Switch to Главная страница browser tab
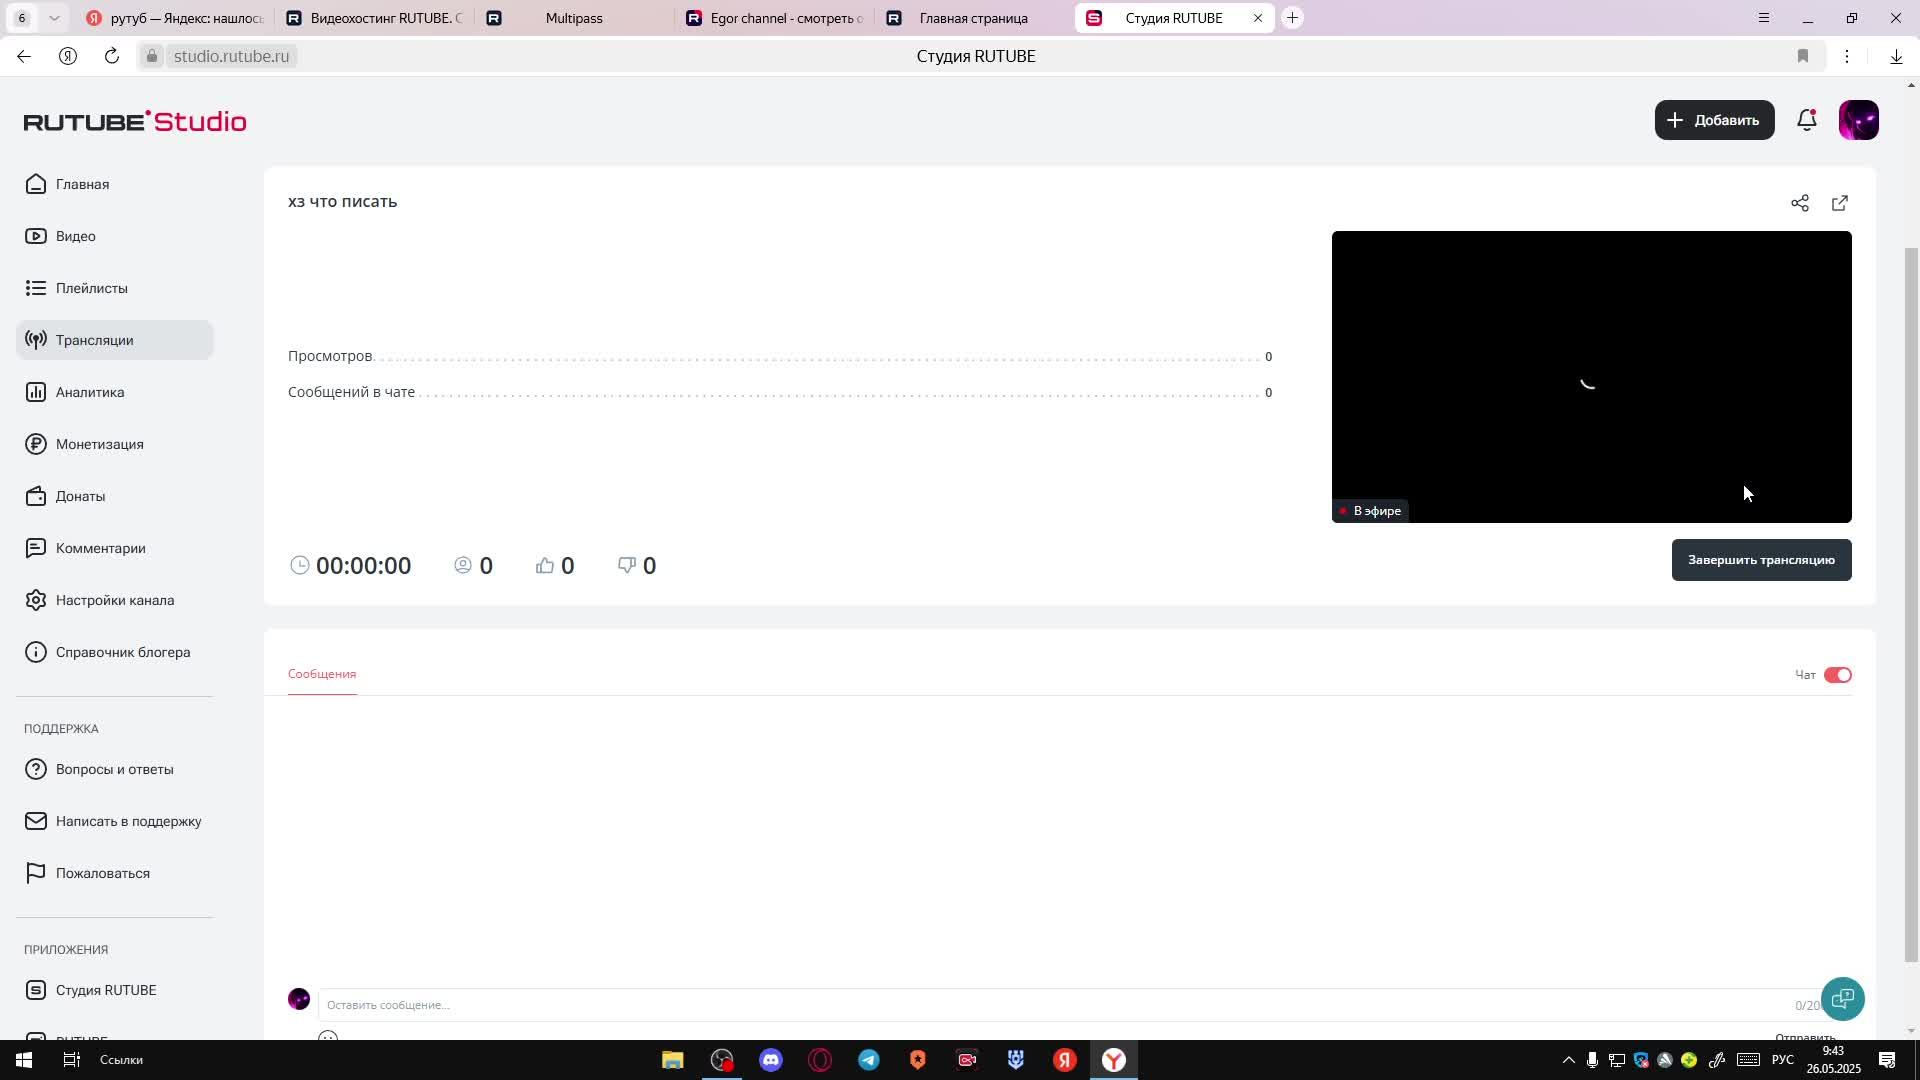 (x=973, y=18)
